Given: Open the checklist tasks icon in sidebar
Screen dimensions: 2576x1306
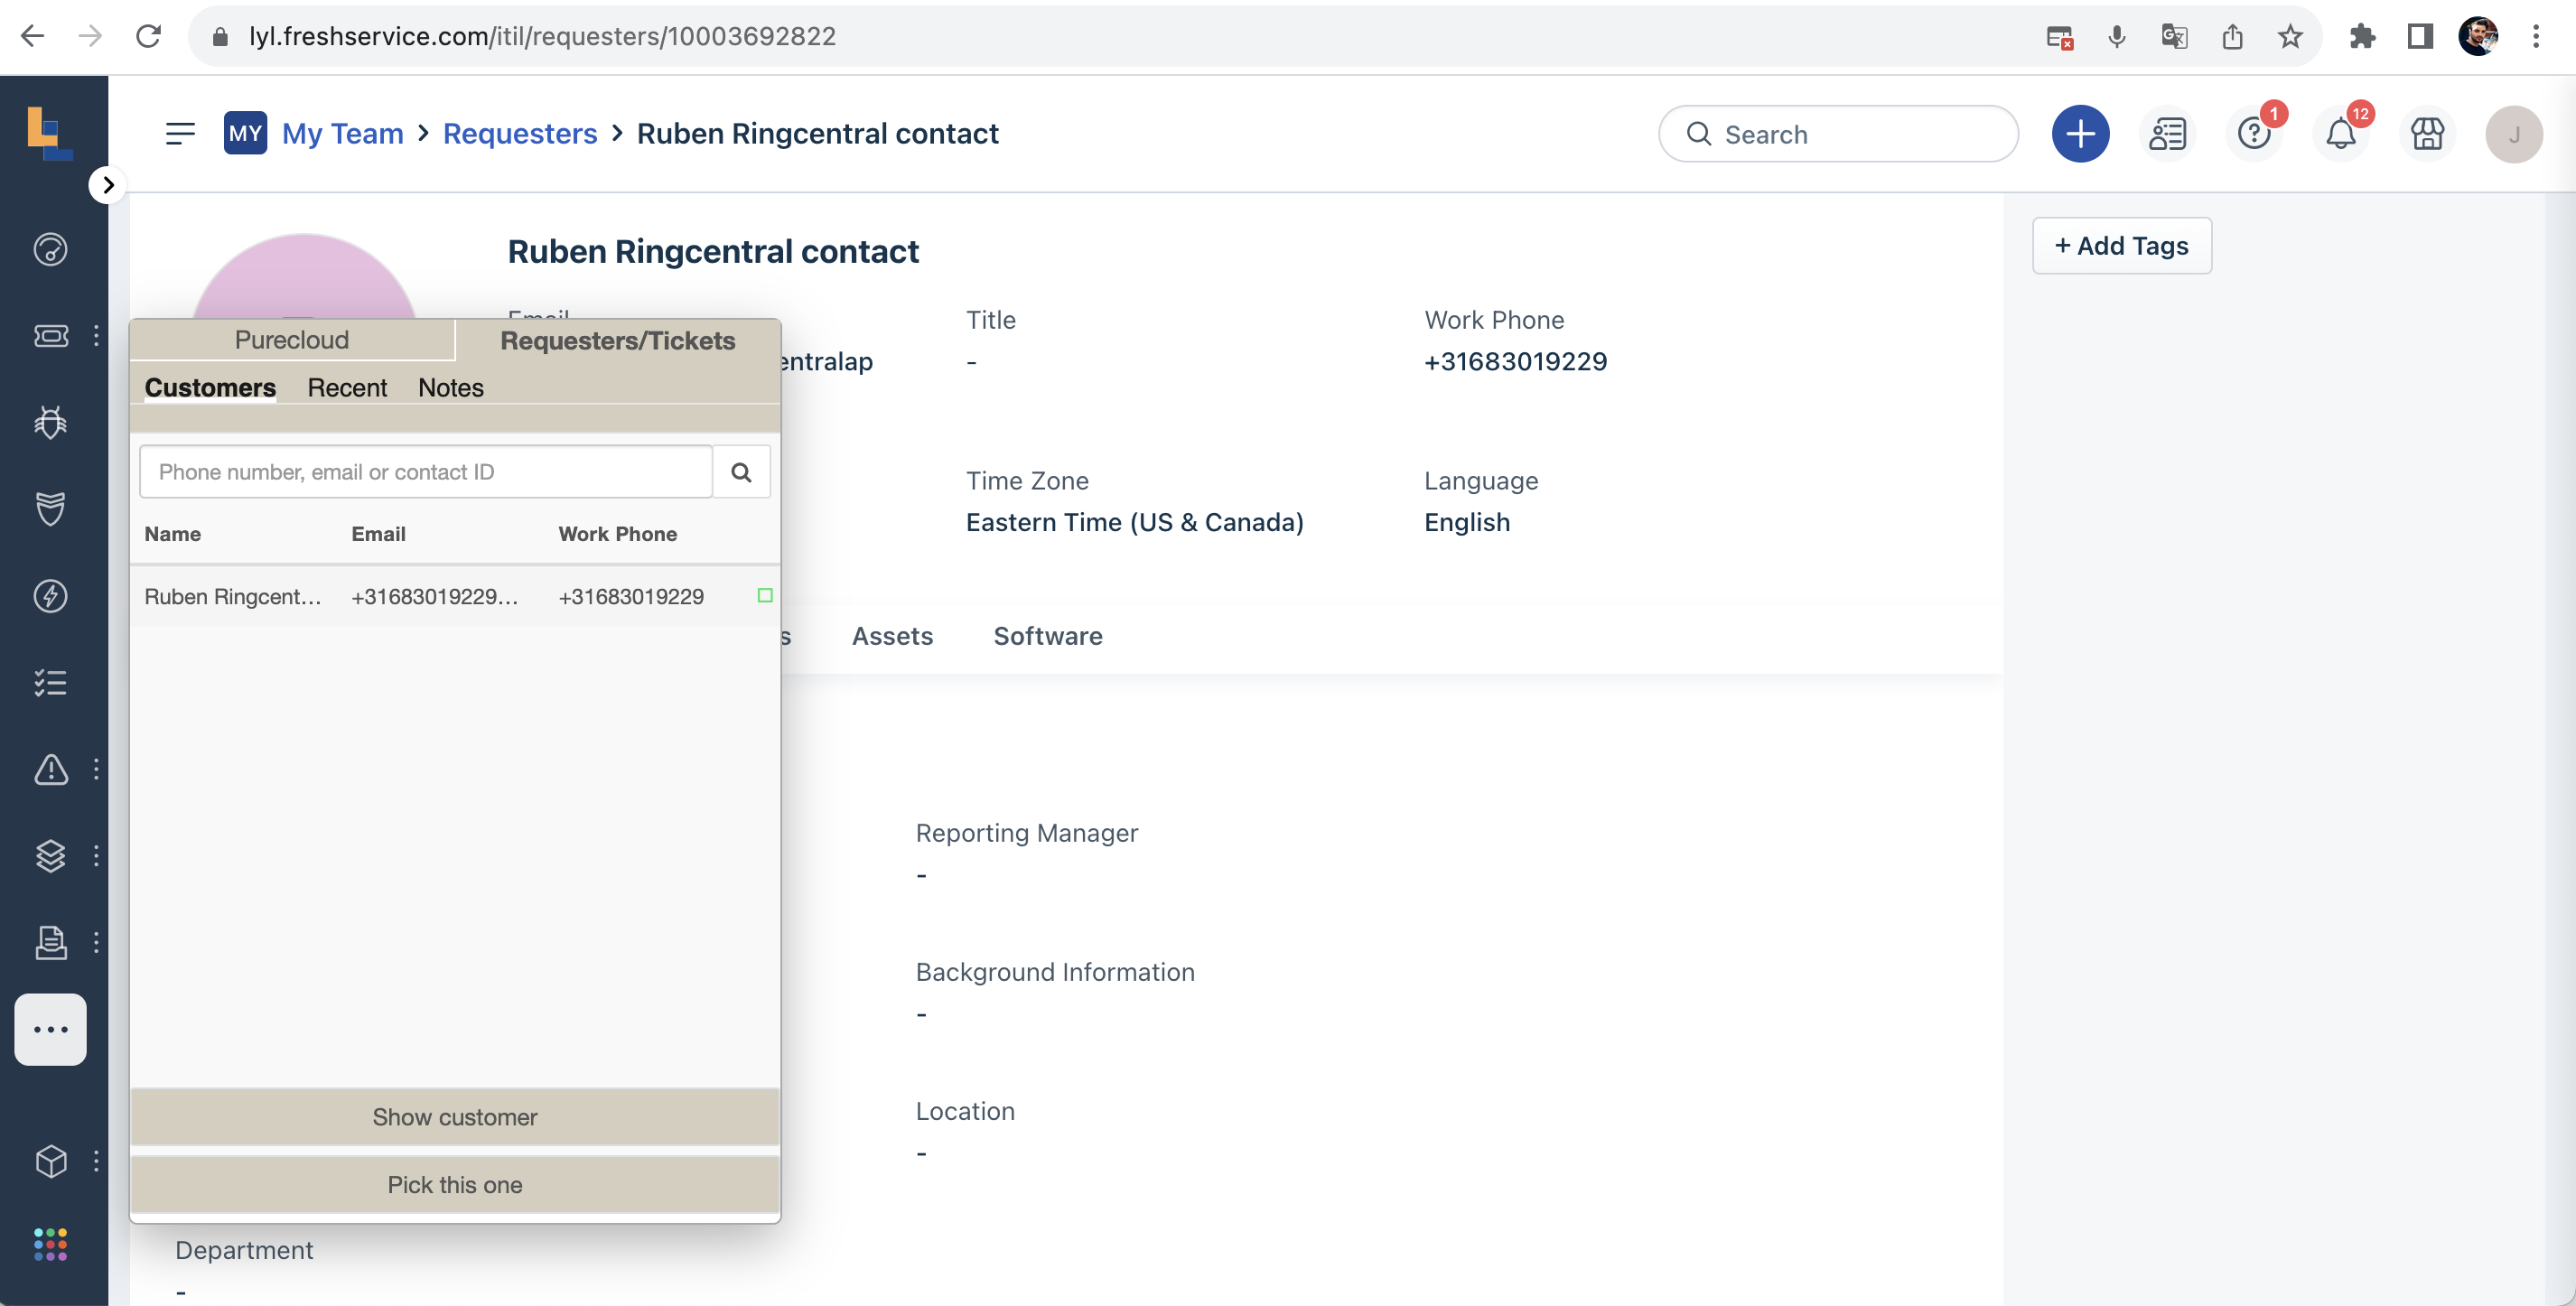Looking at the screenshot, I should tap(50, 682).
